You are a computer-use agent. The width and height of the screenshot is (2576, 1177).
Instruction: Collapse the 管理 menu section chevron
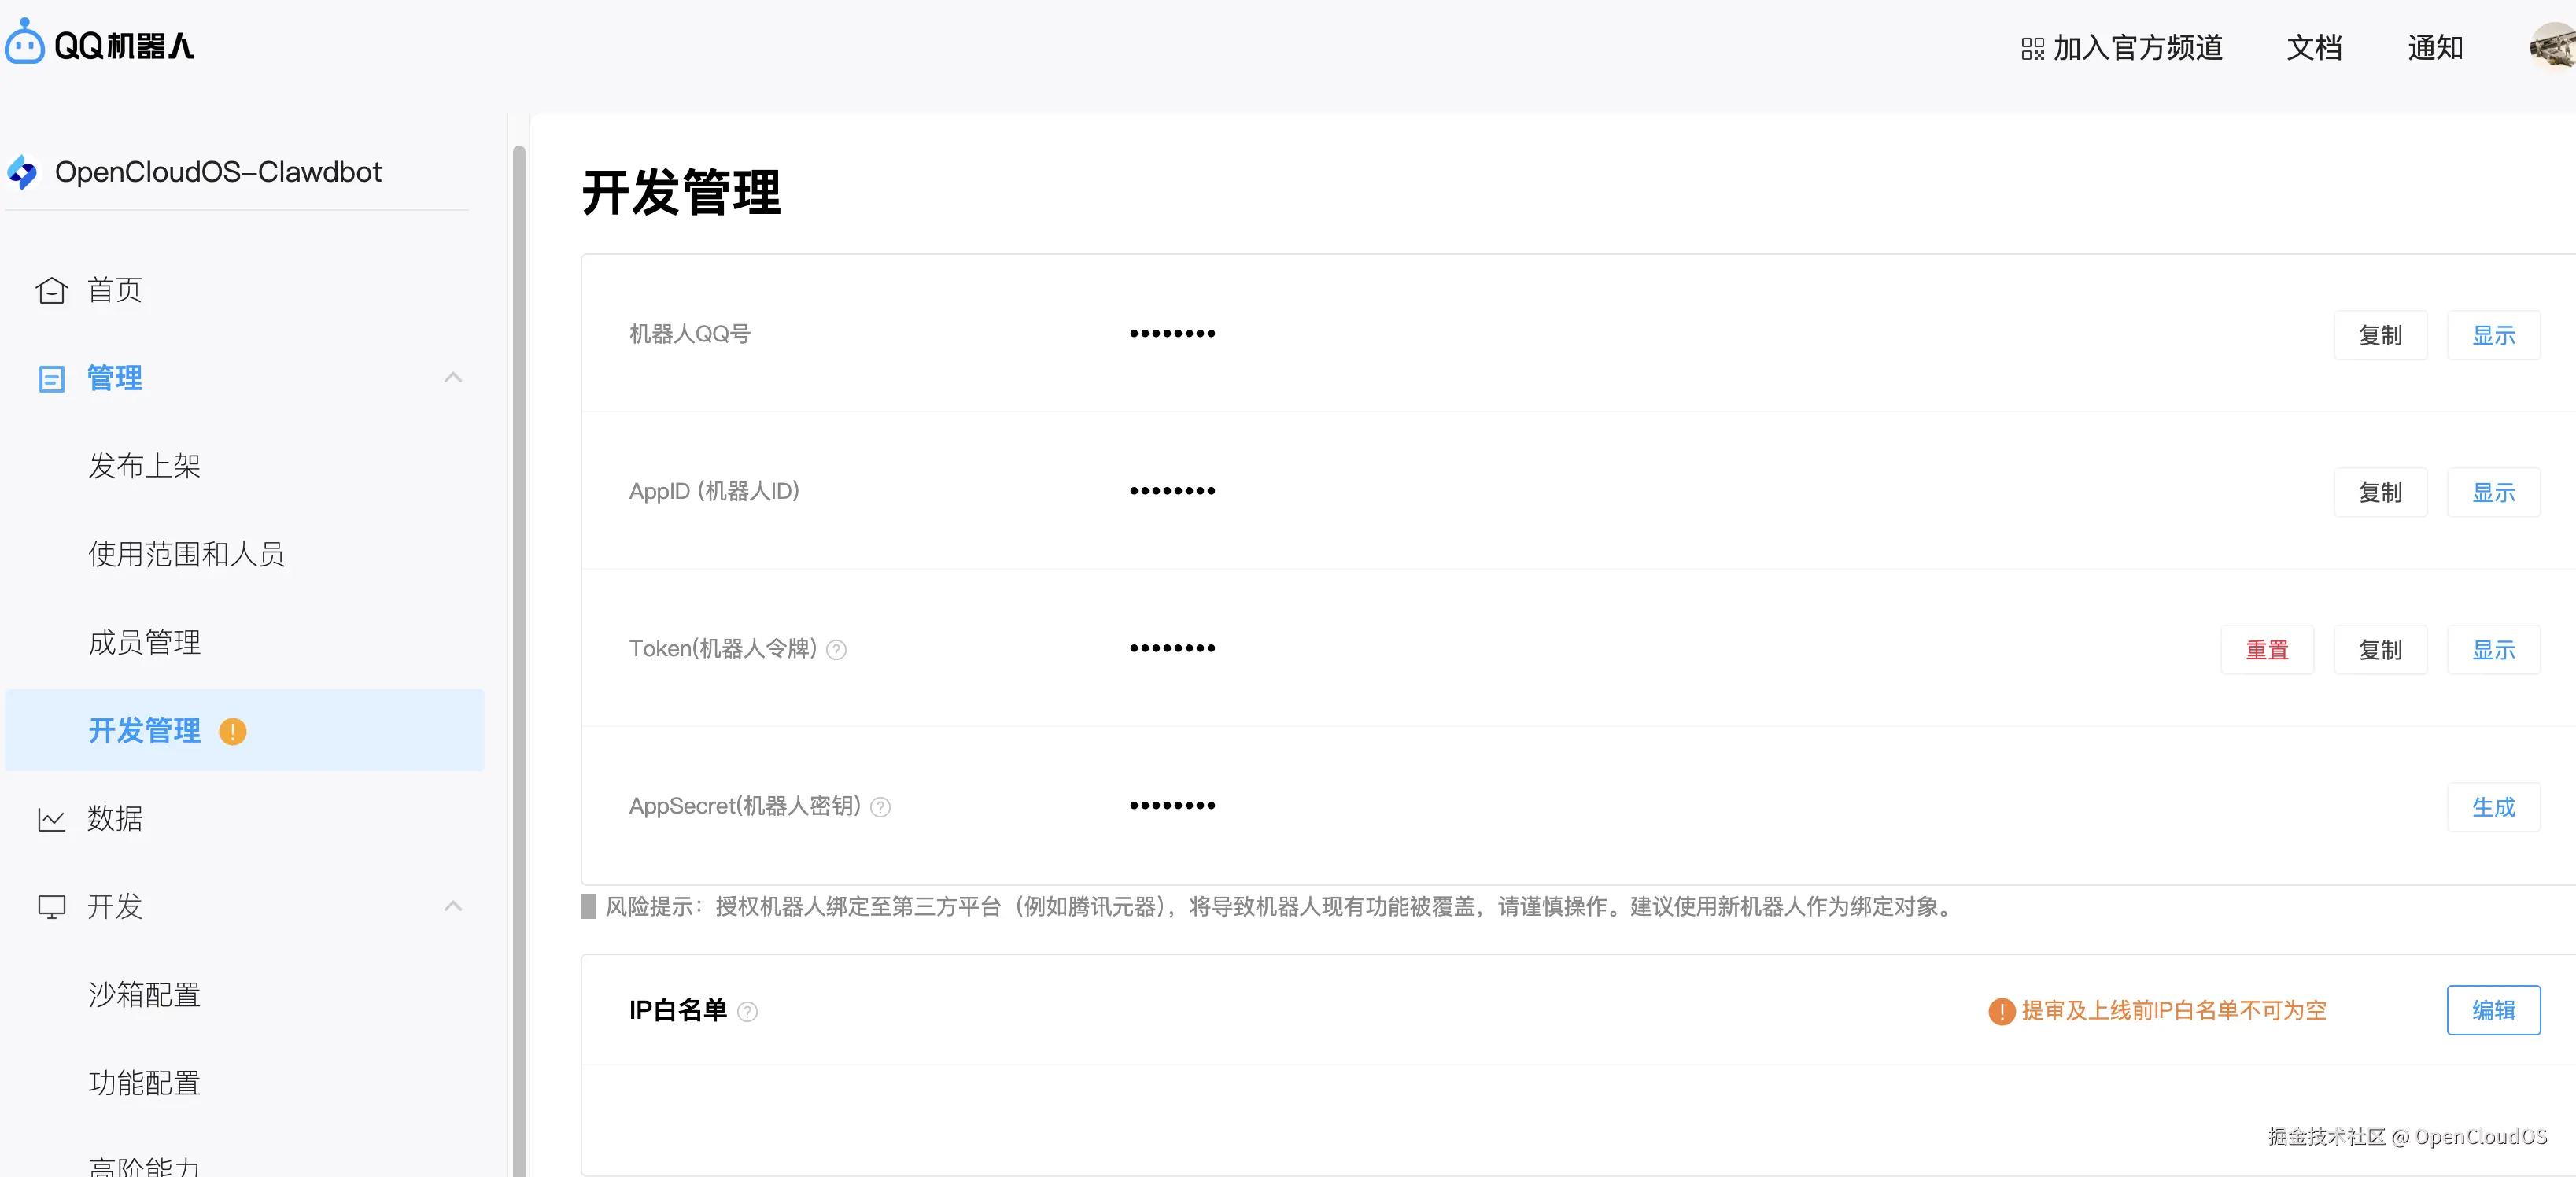[x=453, y=377]
